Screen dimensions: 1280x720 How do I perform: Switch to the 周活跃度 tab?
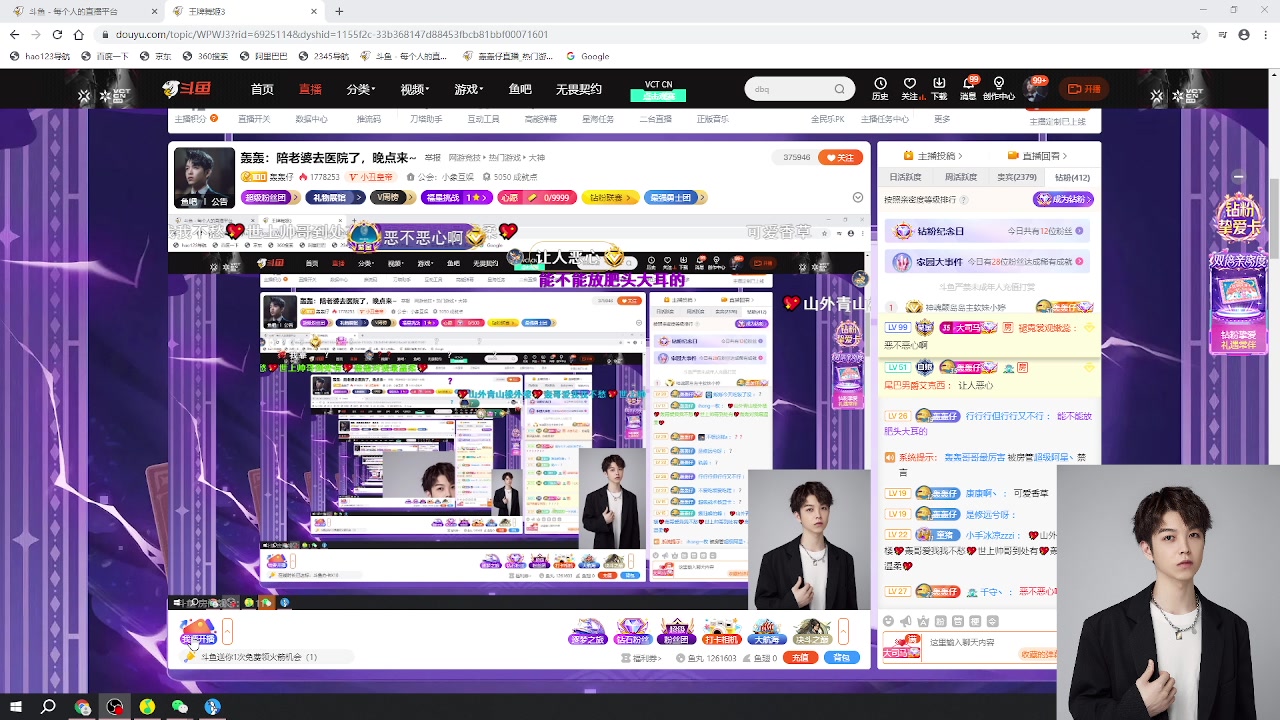coord(961,177)
